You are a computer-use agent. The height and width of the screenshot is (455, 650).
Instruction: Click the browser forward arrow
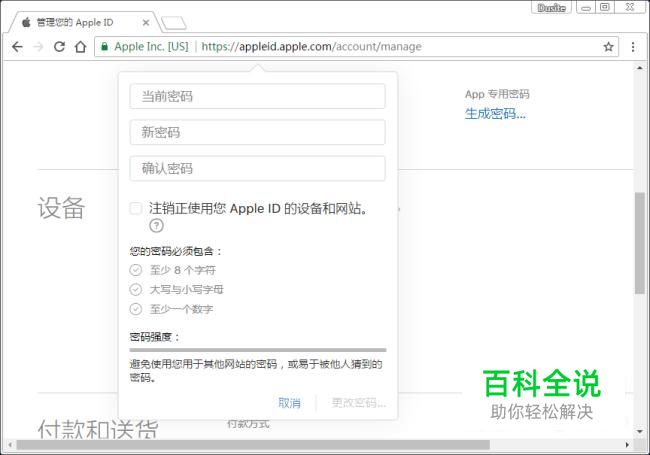[38, 46]
